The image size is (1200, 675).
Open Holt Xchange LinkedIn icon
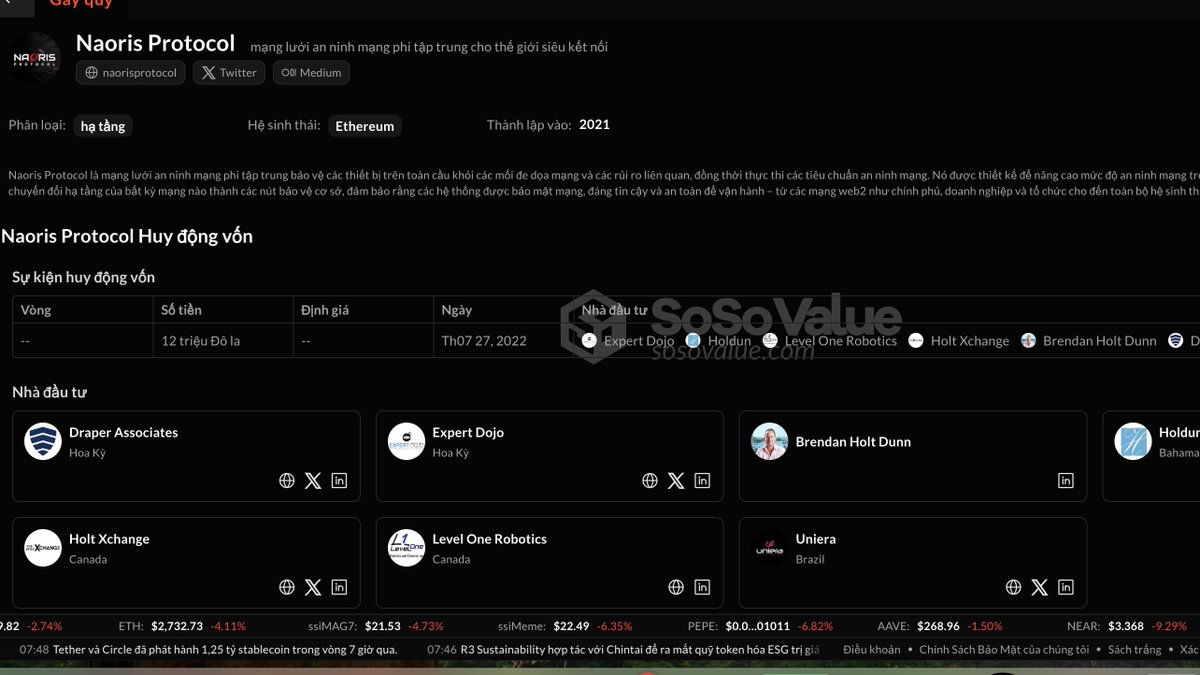point(339,587)
